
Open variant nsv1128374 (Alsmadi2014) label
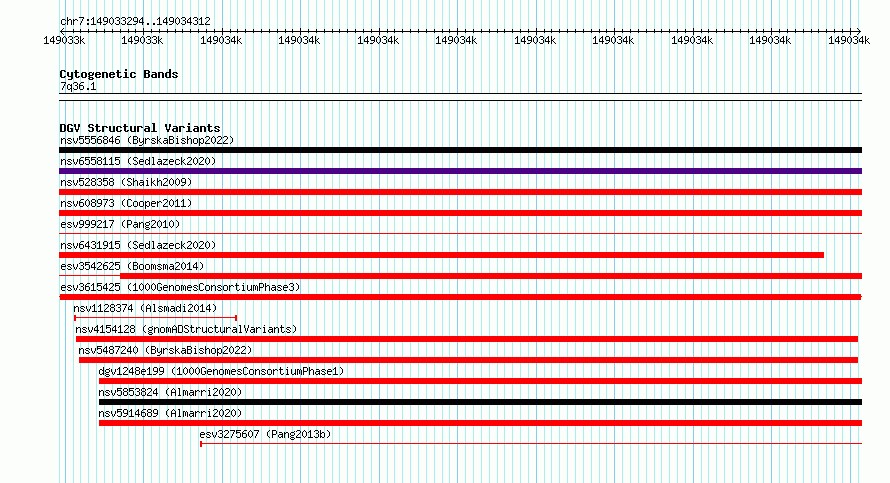pyautogui.click(x=145, y=308)
